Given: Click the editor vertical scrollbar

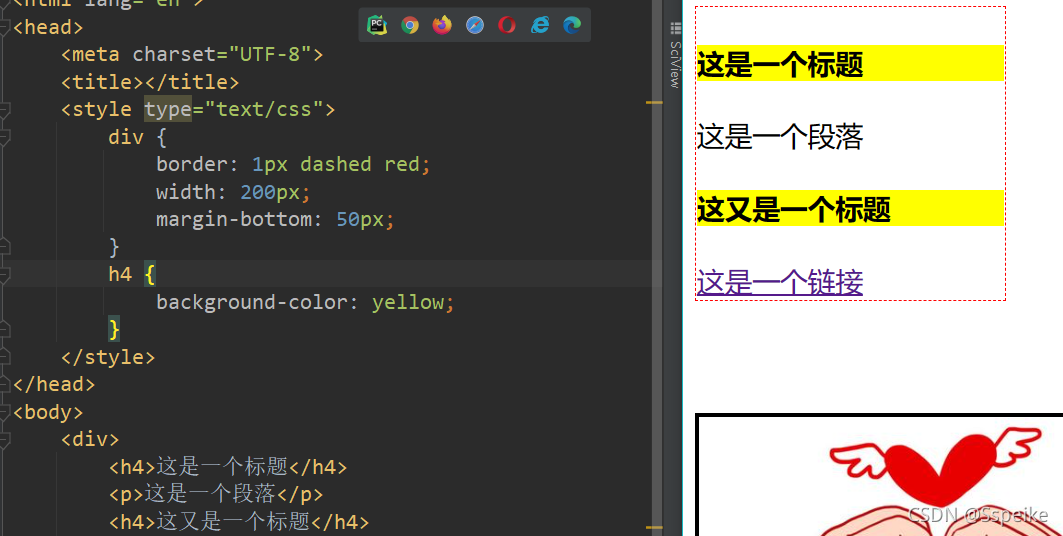Looking at the screenshot, I should tap(657, 268).
